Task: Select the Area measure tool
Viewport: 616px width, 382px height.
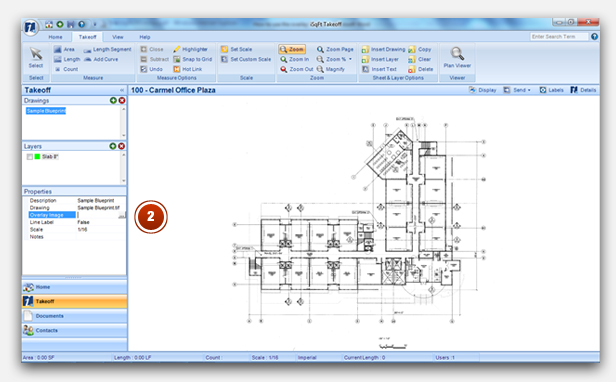Action: pos(64,49)
